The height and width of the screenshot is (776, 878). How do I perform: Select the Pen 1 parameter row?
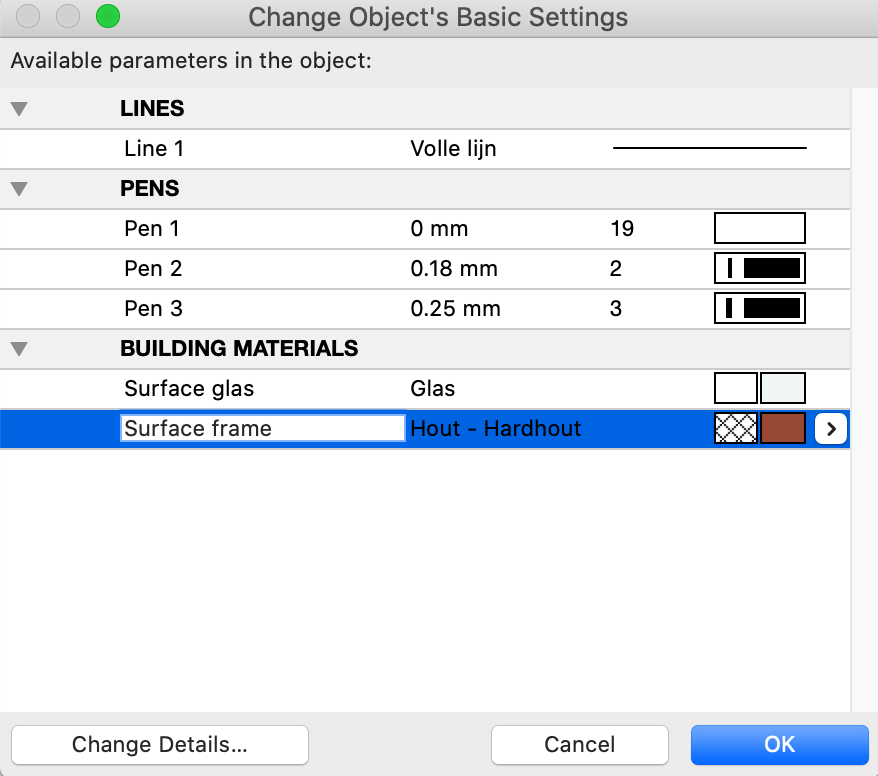(425, 229)
